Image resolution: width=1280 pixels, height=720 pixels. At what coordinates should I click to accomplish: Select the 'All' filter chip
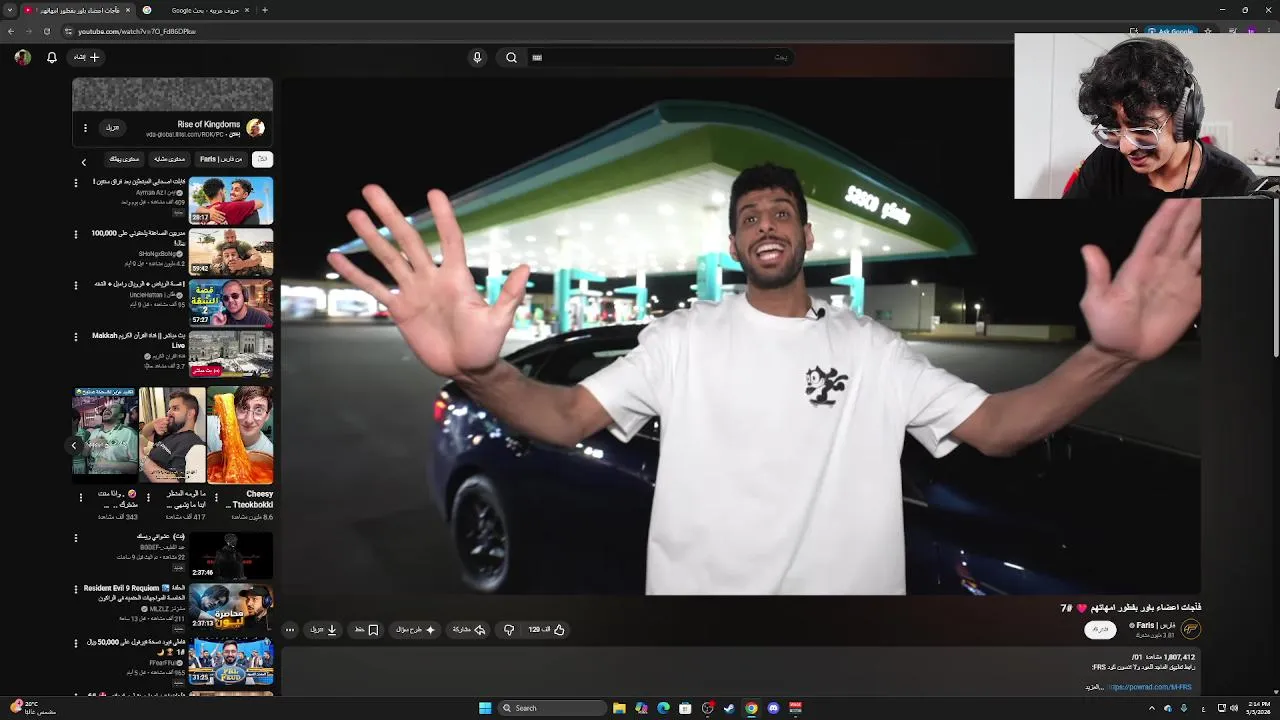(262, 159)
